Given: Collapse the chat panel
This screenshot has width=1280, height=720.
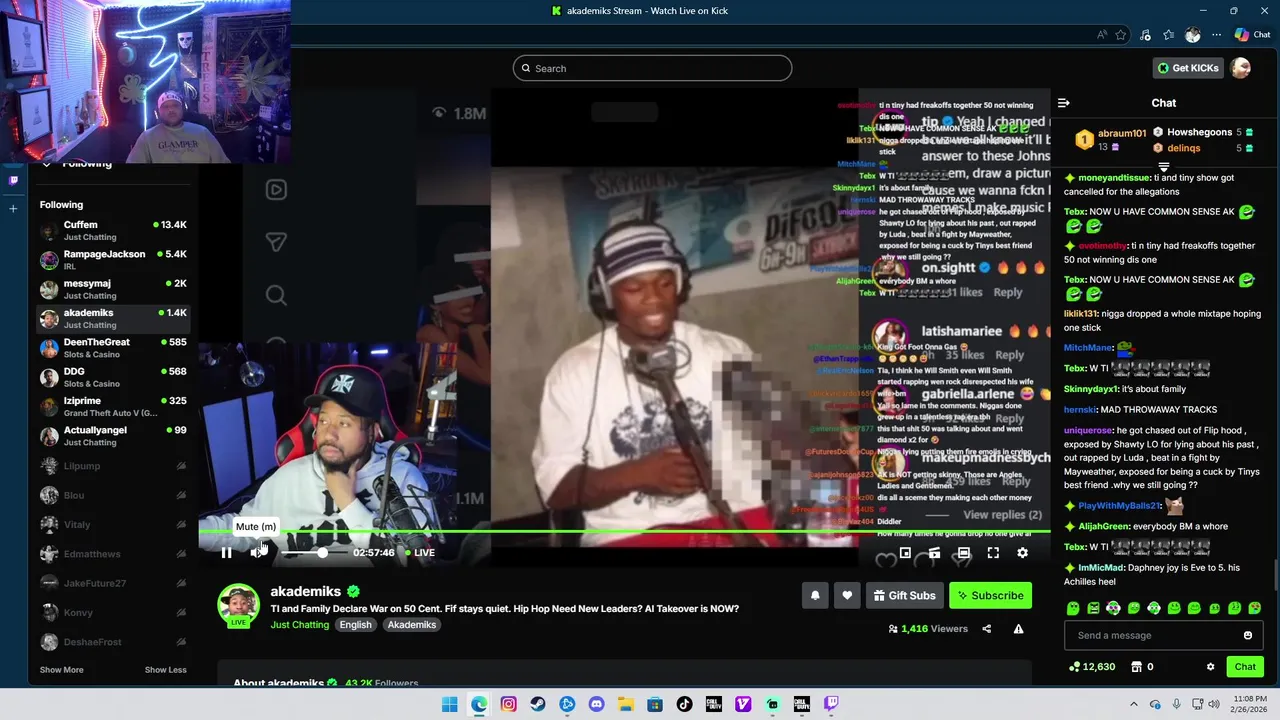Looking at the screenshot, I should [x=1064, y=103].
